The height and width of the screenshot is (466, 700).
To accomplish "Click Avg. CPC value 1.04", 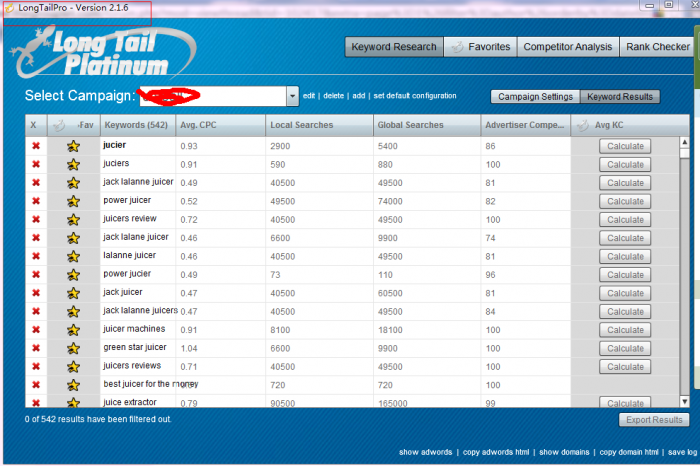I will tap(189, 348).
